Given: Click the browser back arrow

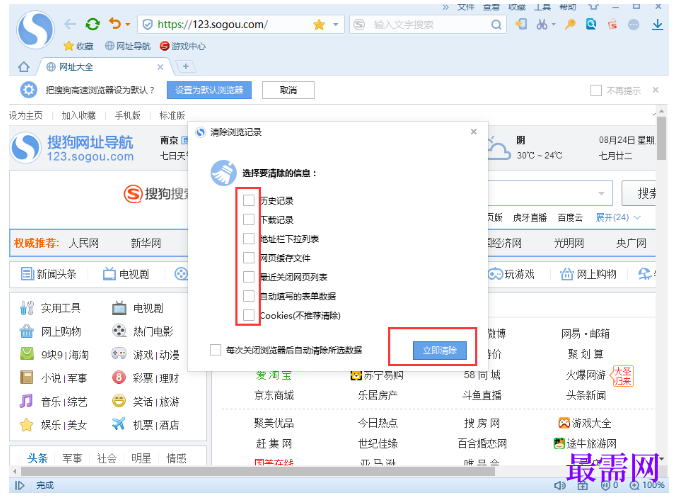Looking at the screenshot, I should point(70,24).
